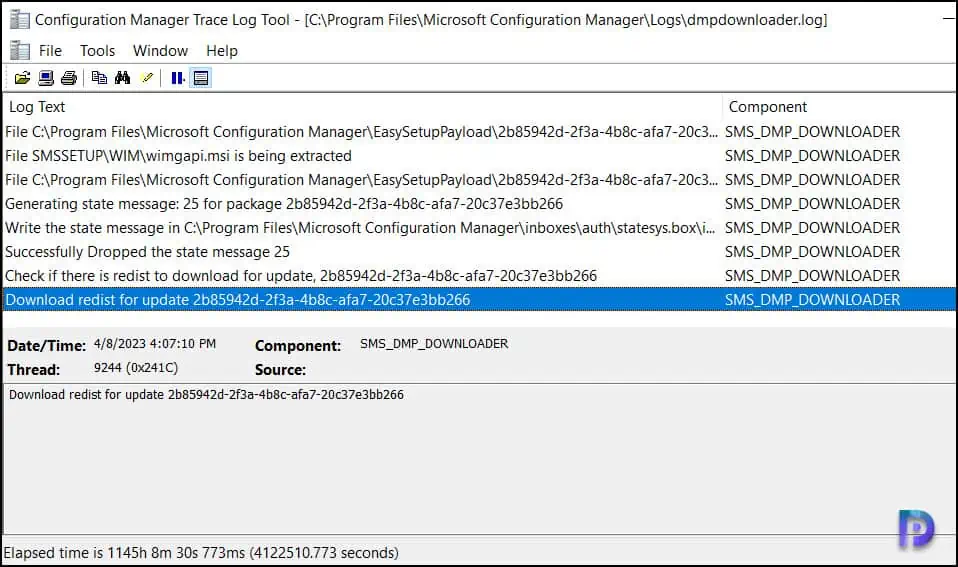The width and height of the screenshot is (958, 567).
Task: Select row 'Generating state message: 25 for package'
Action: click(480, 203)
